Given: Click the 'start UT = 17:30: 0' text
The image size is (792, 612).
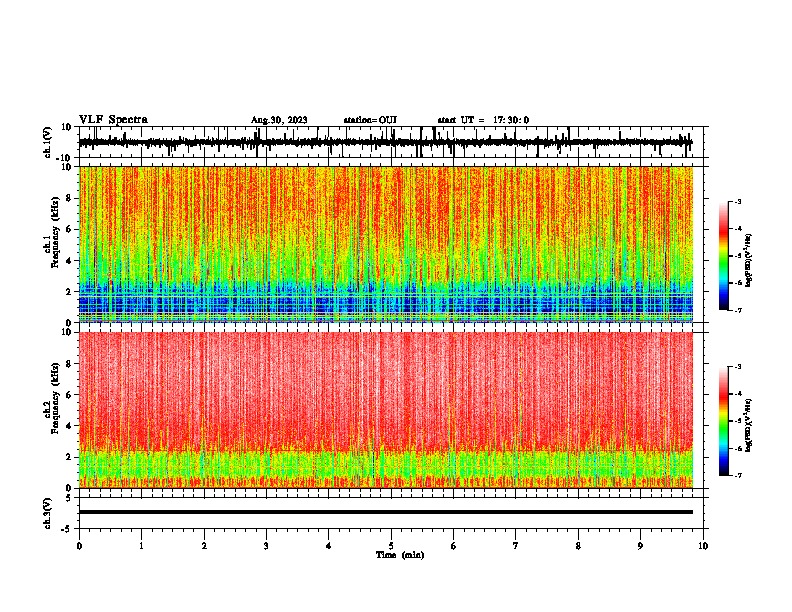Looking at the screenshot, I should (483, 120).
